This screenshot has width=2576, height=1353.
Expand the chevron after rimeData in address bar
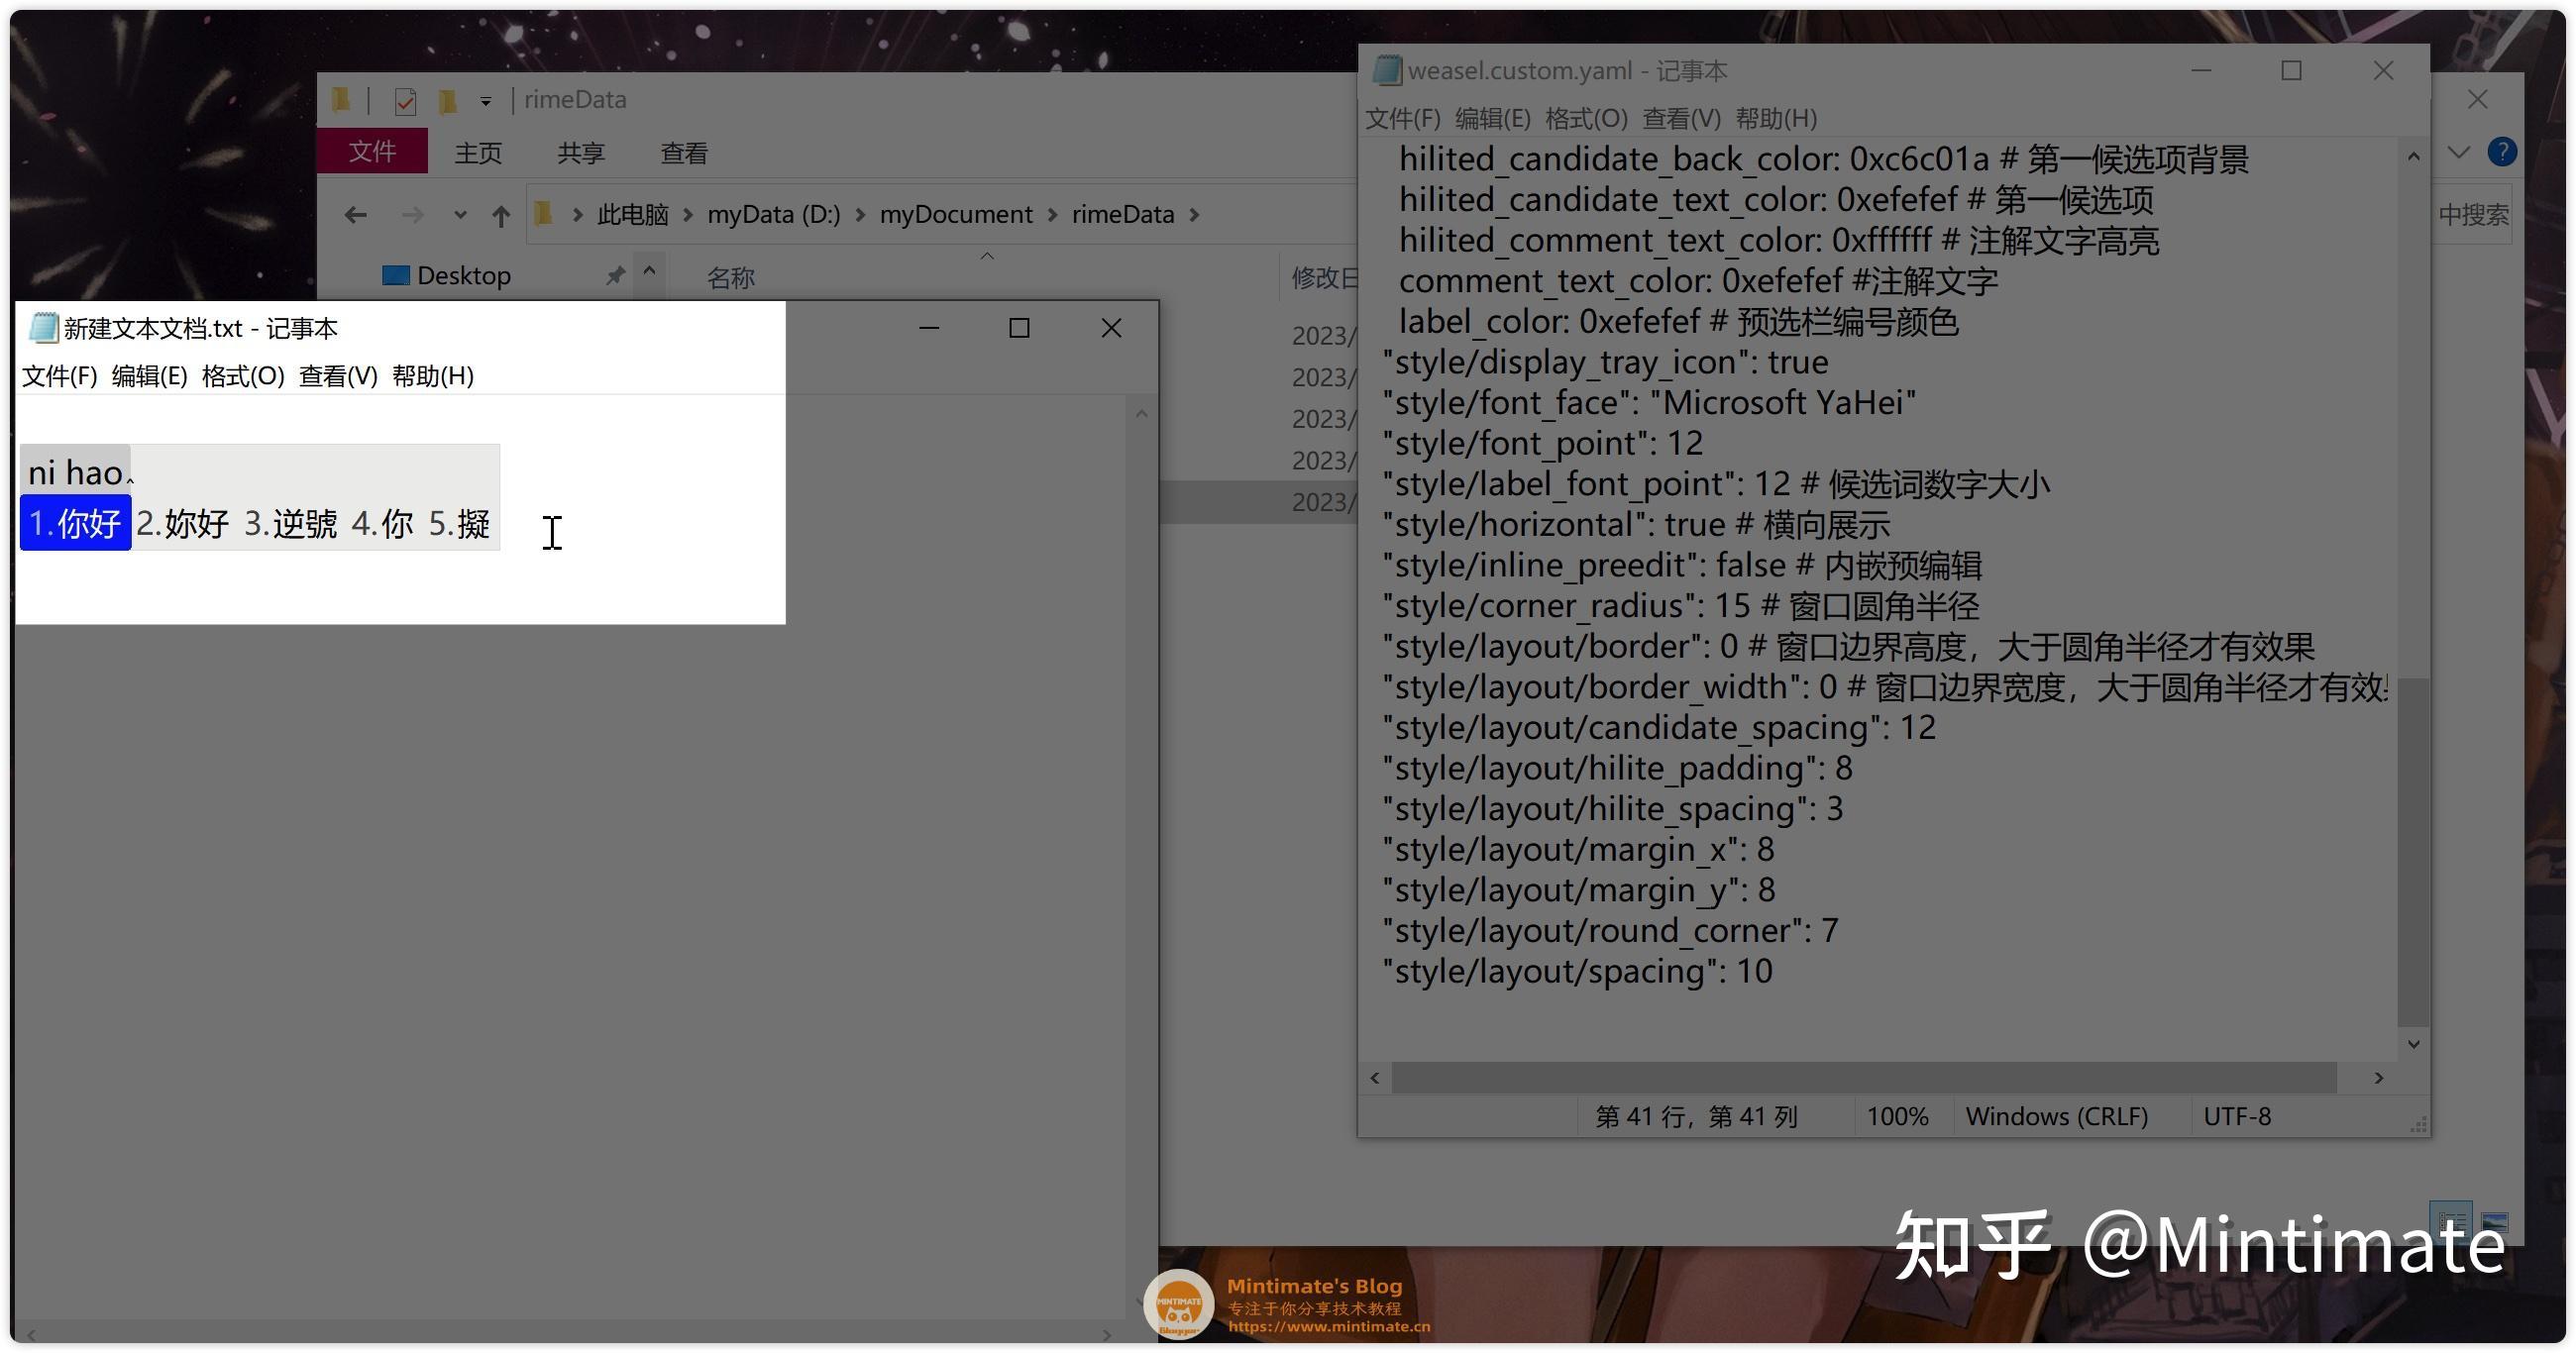coord(1194,215)
